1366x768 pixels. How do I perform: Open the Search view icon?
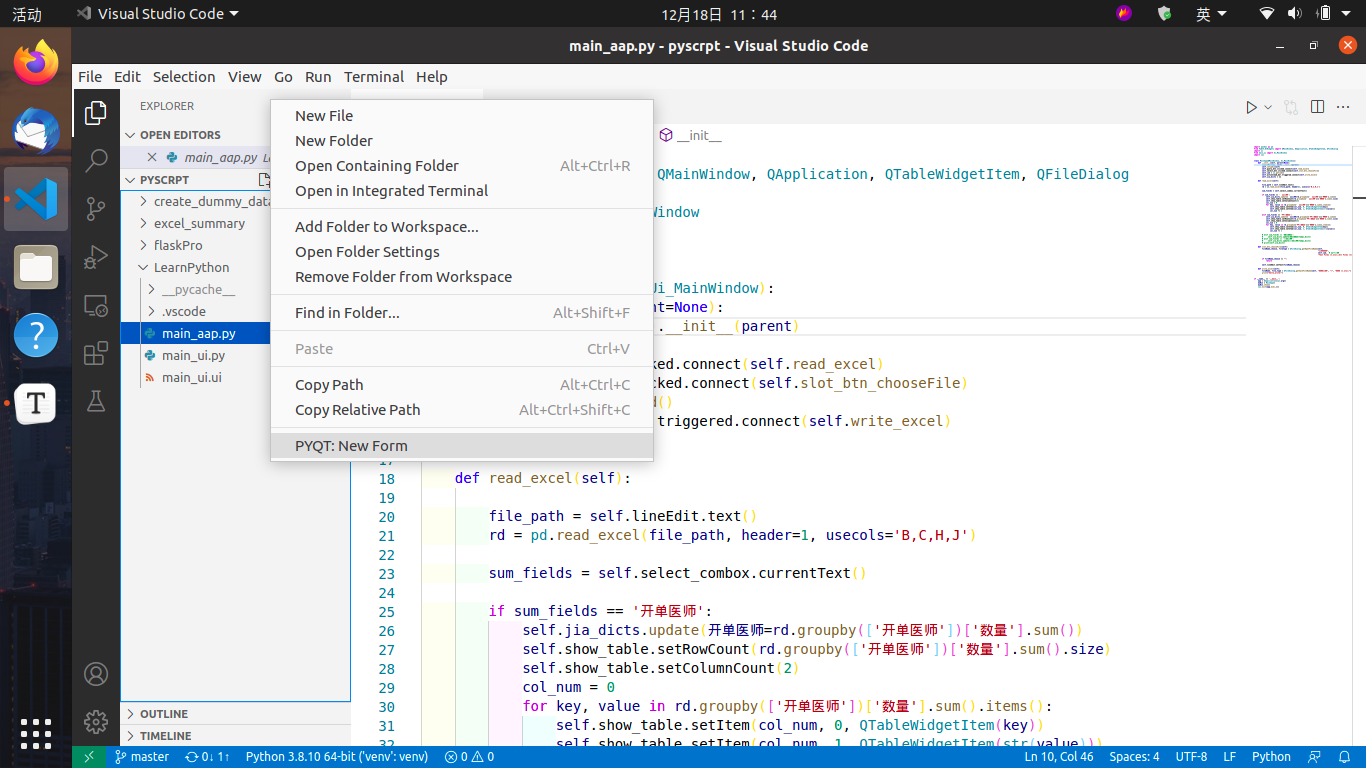pyautogui.click(x=96, y=160)
